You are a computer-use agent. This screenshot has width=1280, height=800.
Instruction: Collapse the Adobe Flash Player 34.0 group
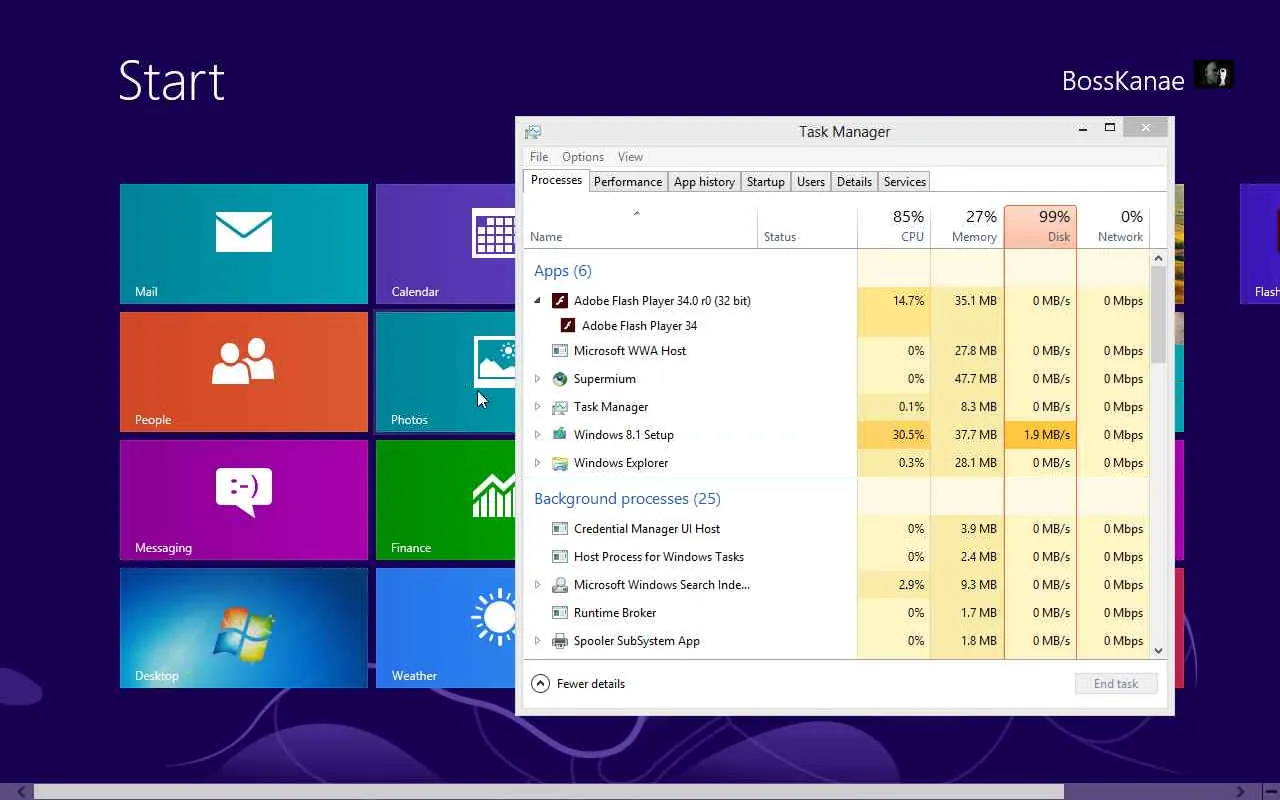pos(537,300)
